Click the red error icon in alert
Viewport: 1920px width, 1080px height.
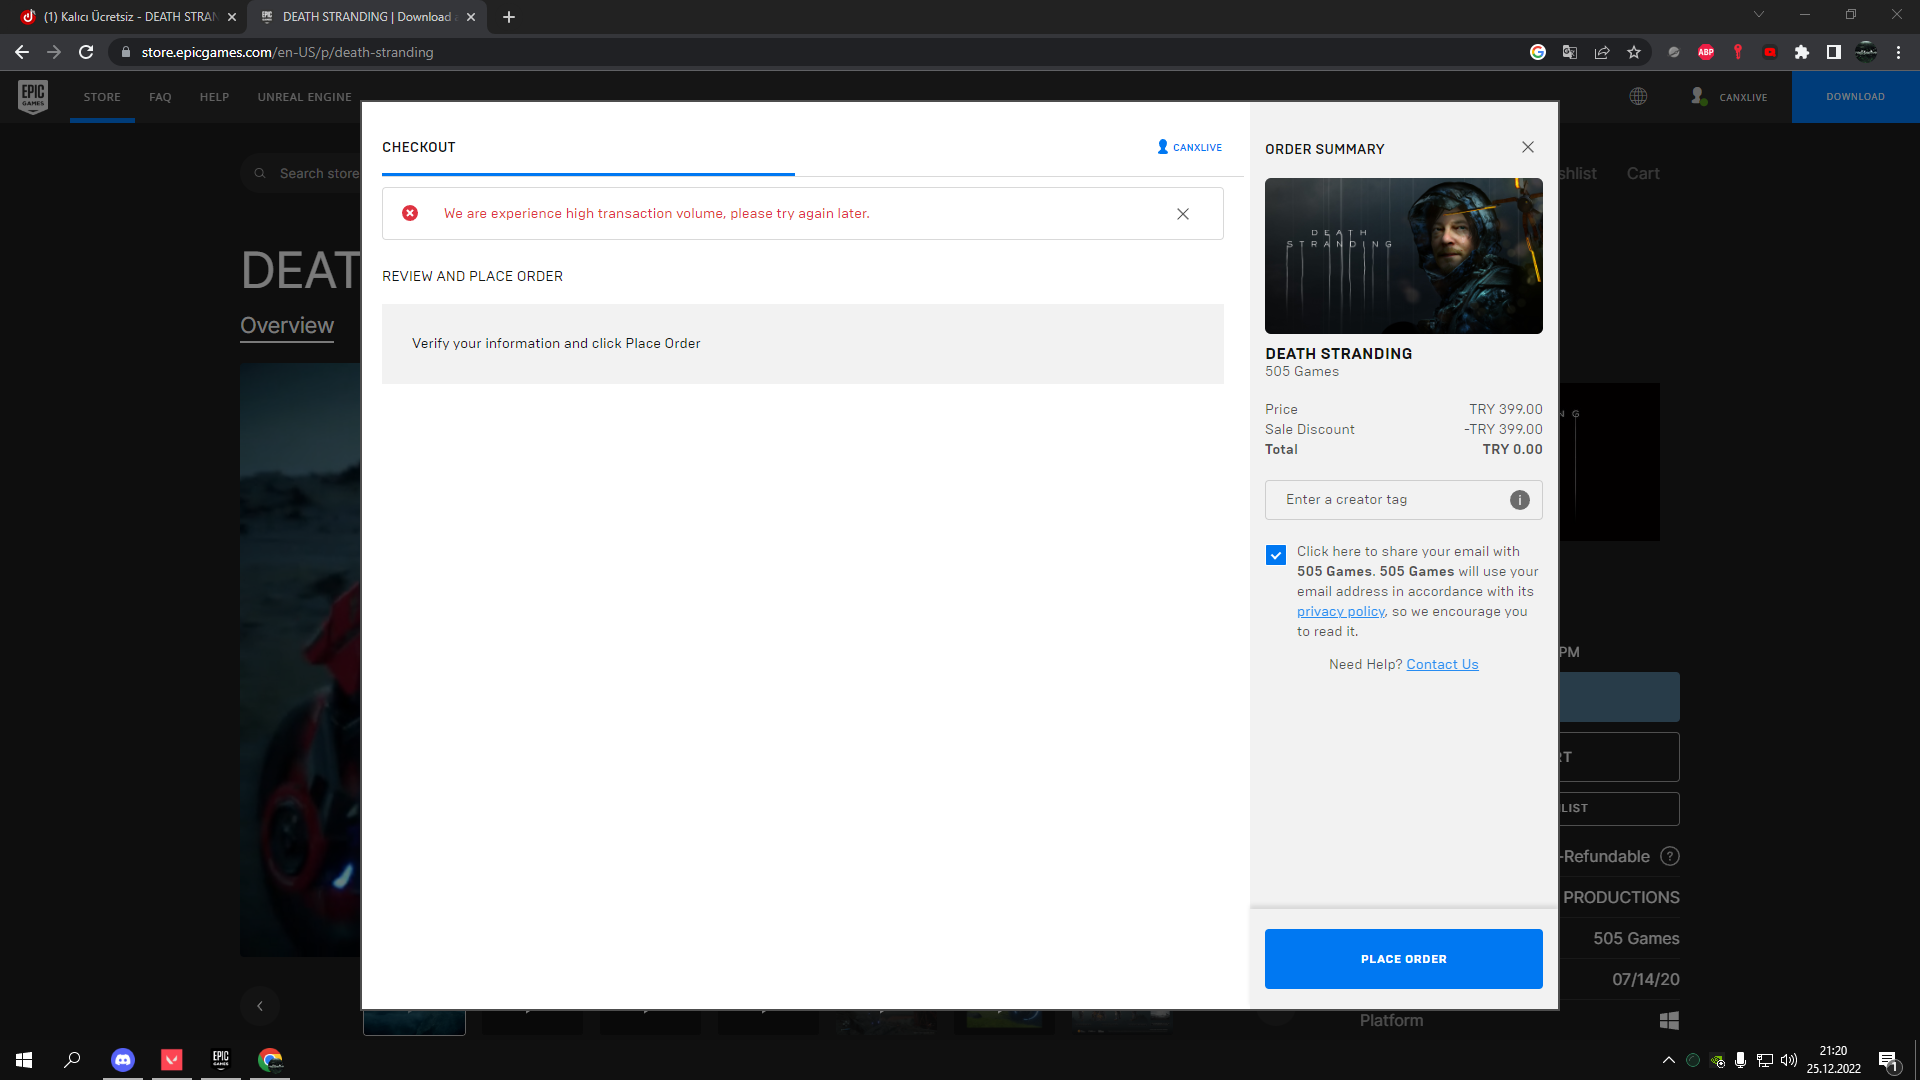[410, 213]
